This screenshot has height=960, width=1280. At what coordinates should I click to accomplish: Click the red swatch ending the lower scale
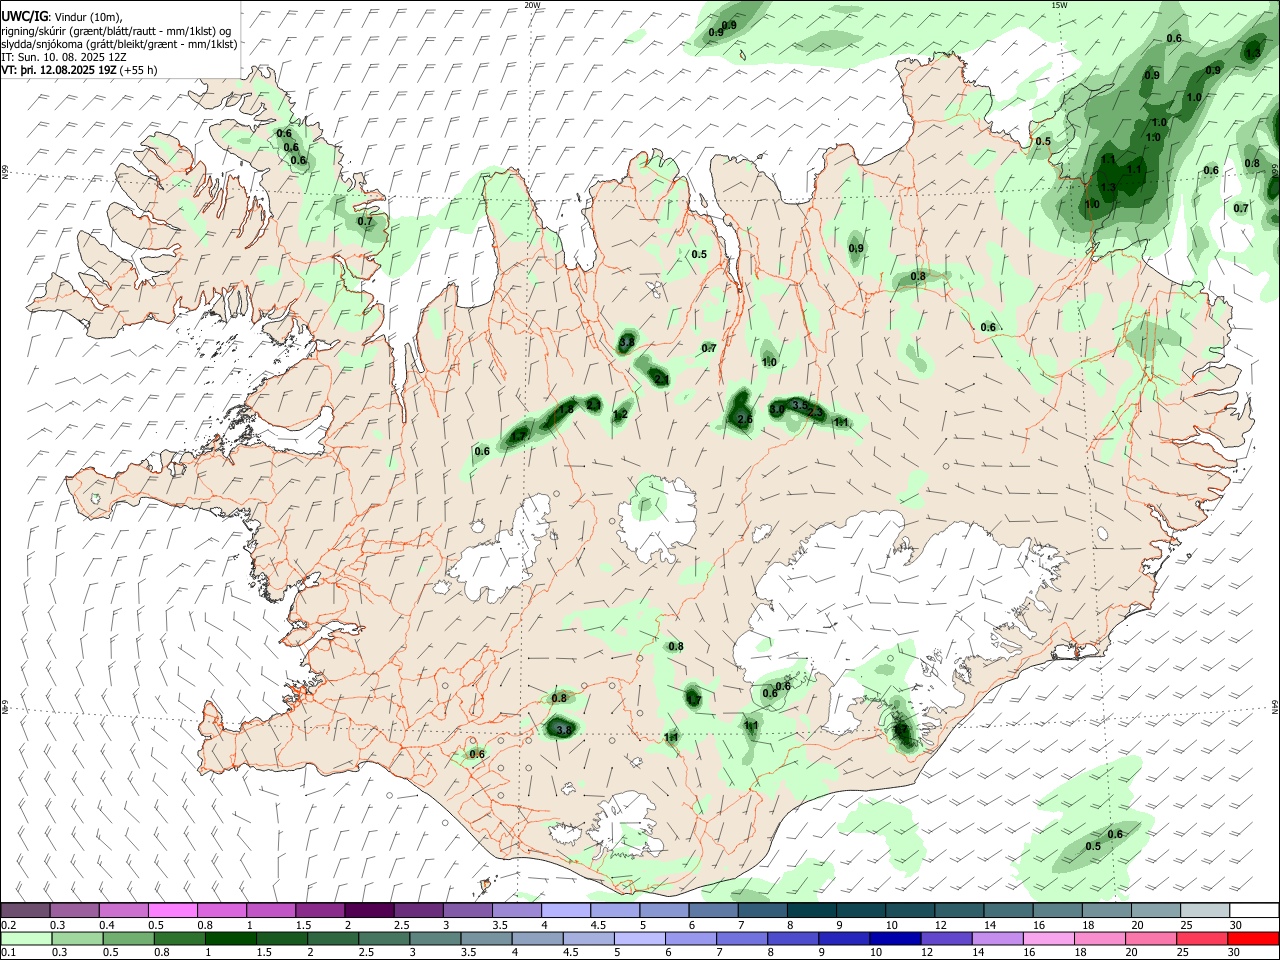point(1253,939)
